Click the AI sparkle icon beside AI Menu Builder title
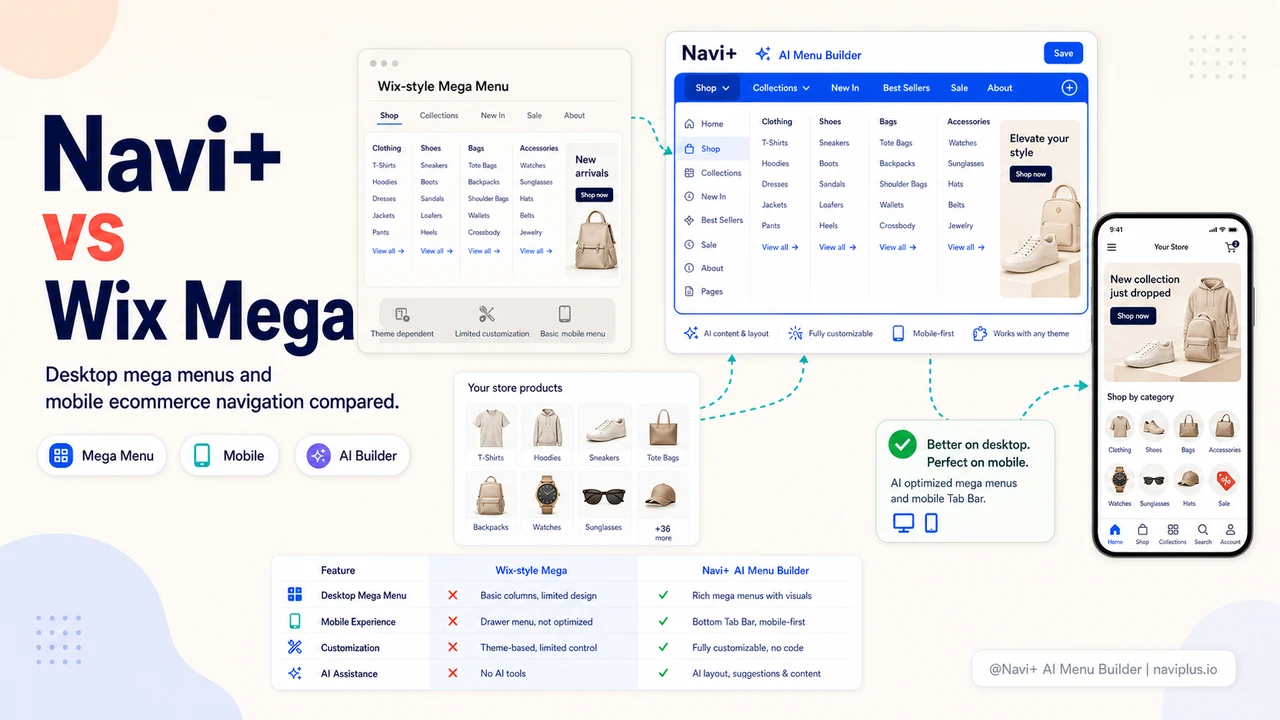This screenshot has width=1280, height=720. [763, 54]
